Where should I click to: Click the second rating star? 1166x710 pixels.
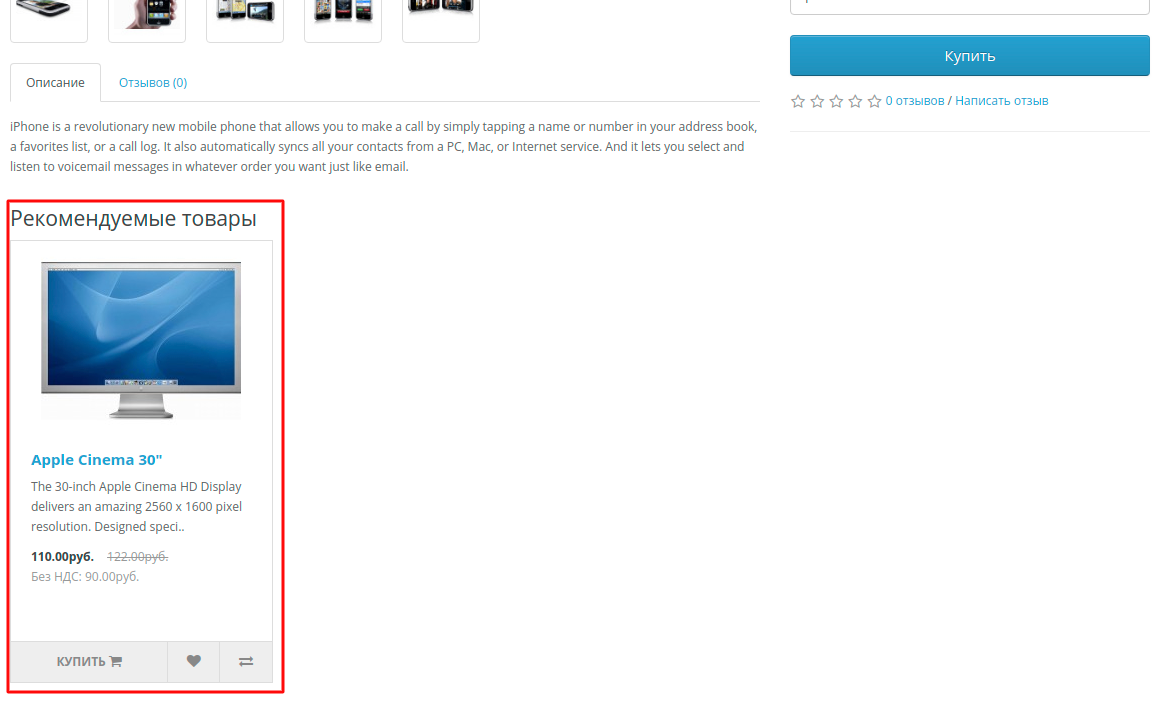point(817,101)
